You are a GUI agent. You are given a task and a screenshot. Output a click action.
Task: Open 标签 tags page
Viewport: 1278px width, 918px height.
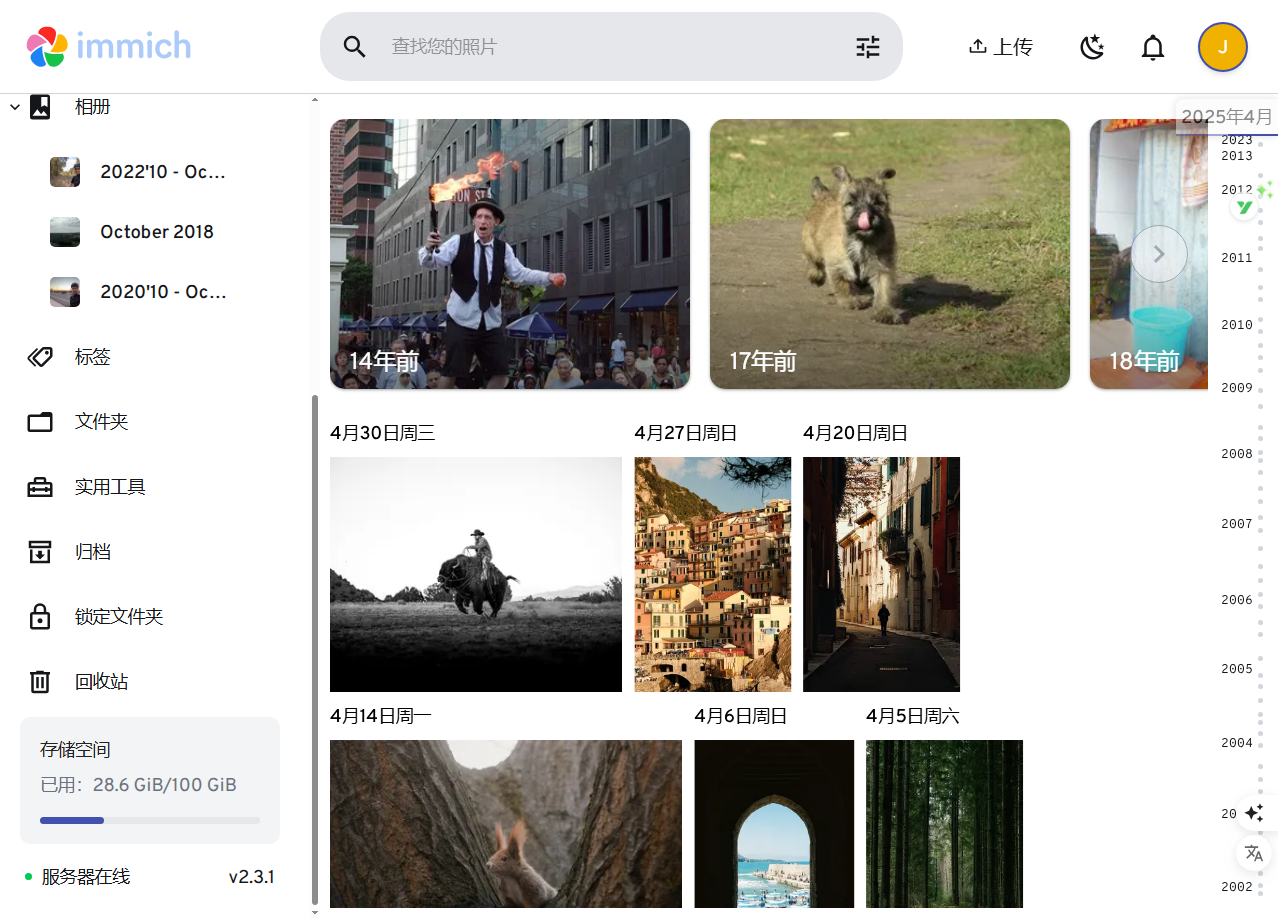[92, 357]
